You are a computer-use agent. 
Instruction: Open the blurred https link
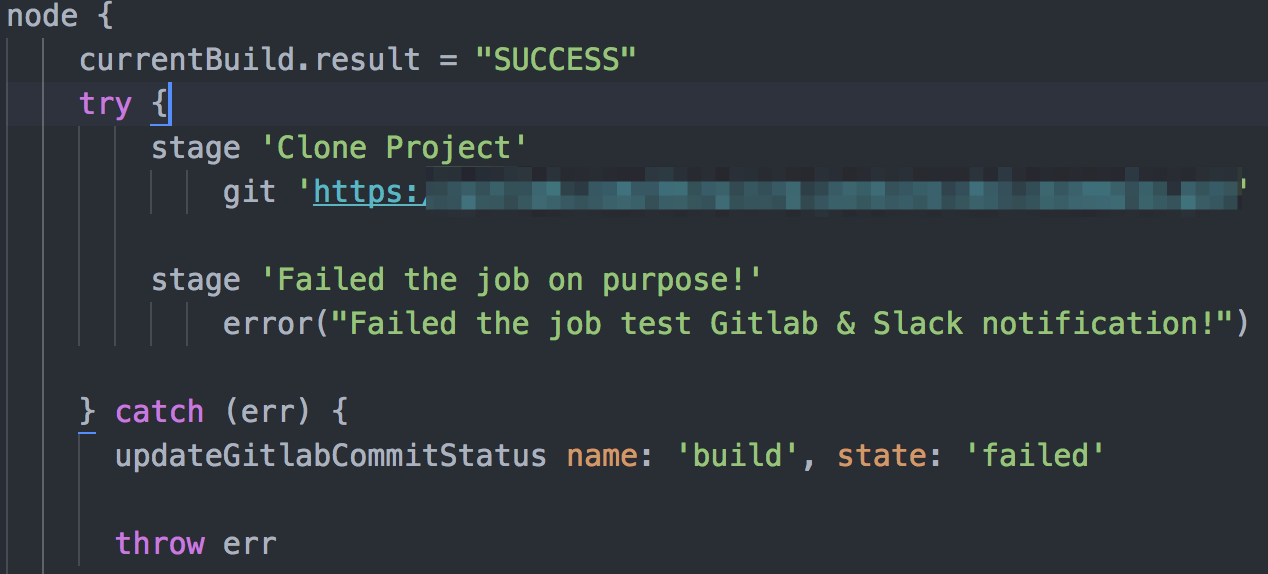[x=775, y=192]
